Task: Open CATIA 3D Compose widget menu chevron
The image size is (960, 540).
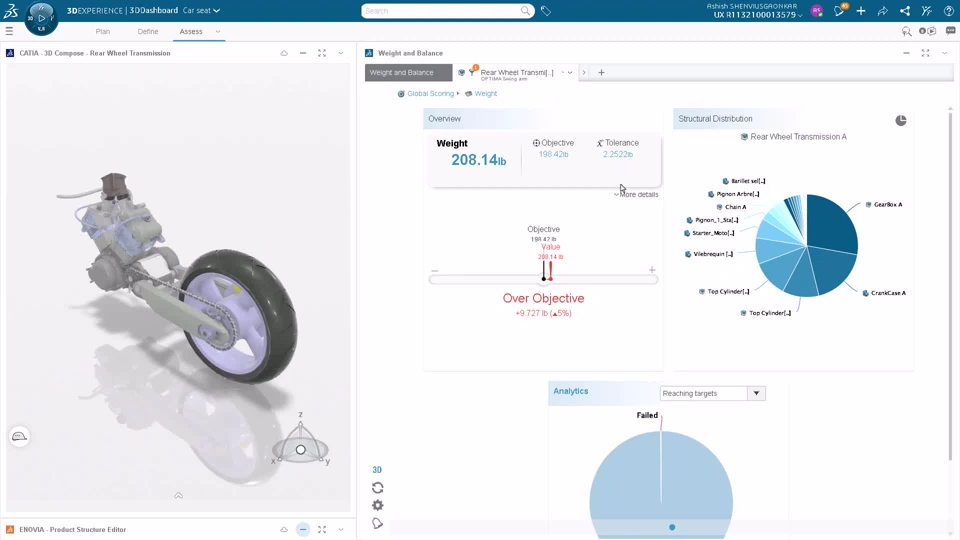Action: point(341,53)
